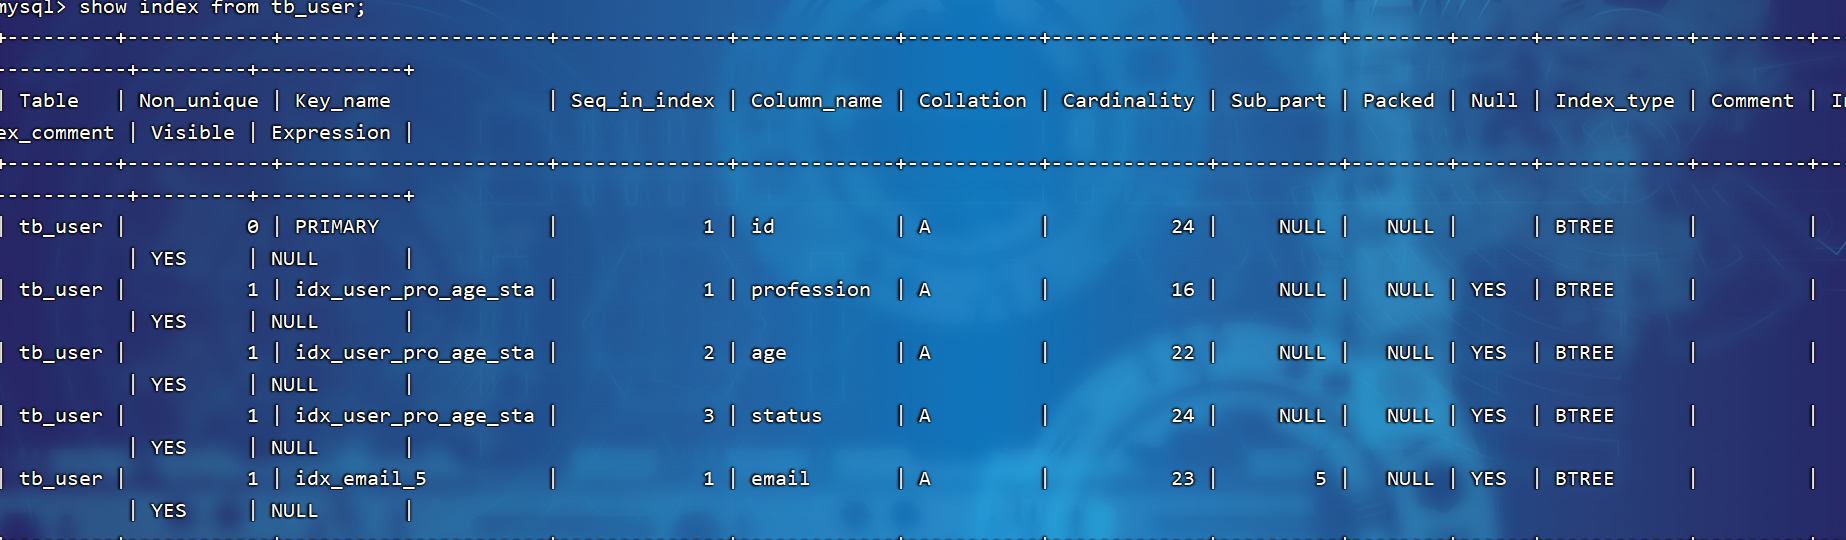Viewport: 1846px width, 540px height.
Task: Click cardinality value 16
Action: click(x=1183, y=290)
